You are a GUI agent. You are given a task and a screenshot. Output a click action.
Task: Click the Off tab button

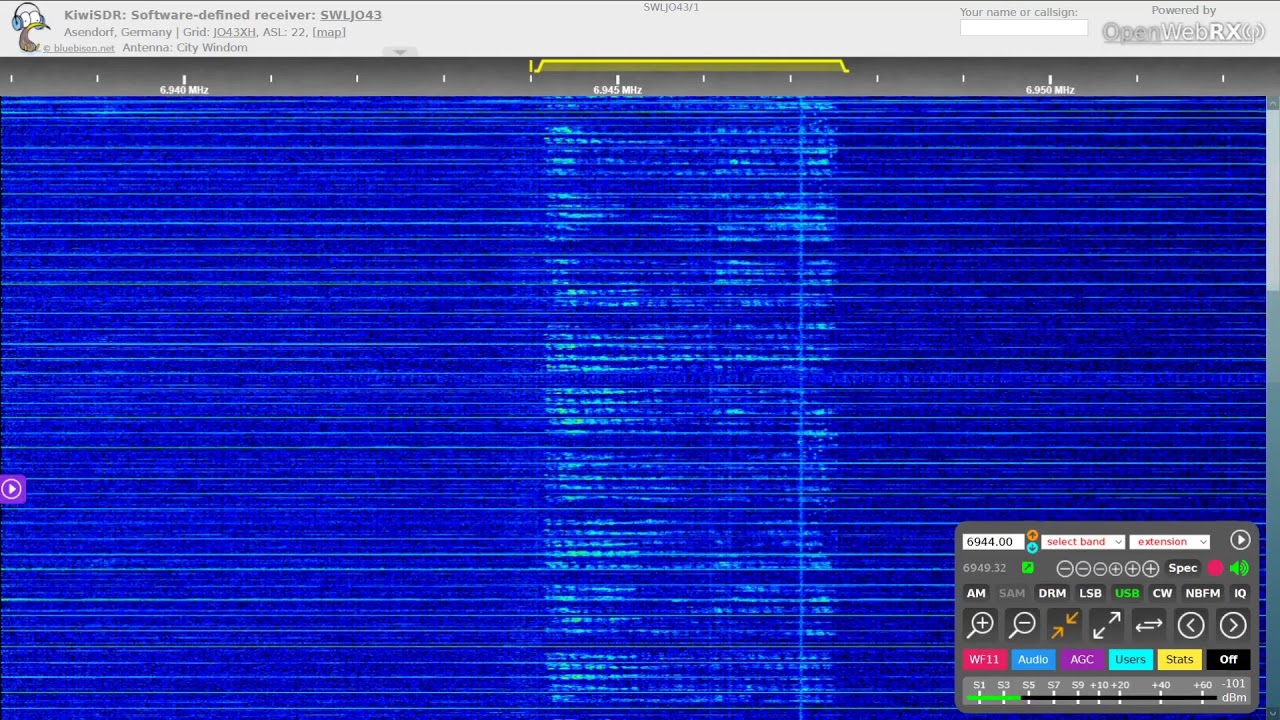[x=1228, y=659]
